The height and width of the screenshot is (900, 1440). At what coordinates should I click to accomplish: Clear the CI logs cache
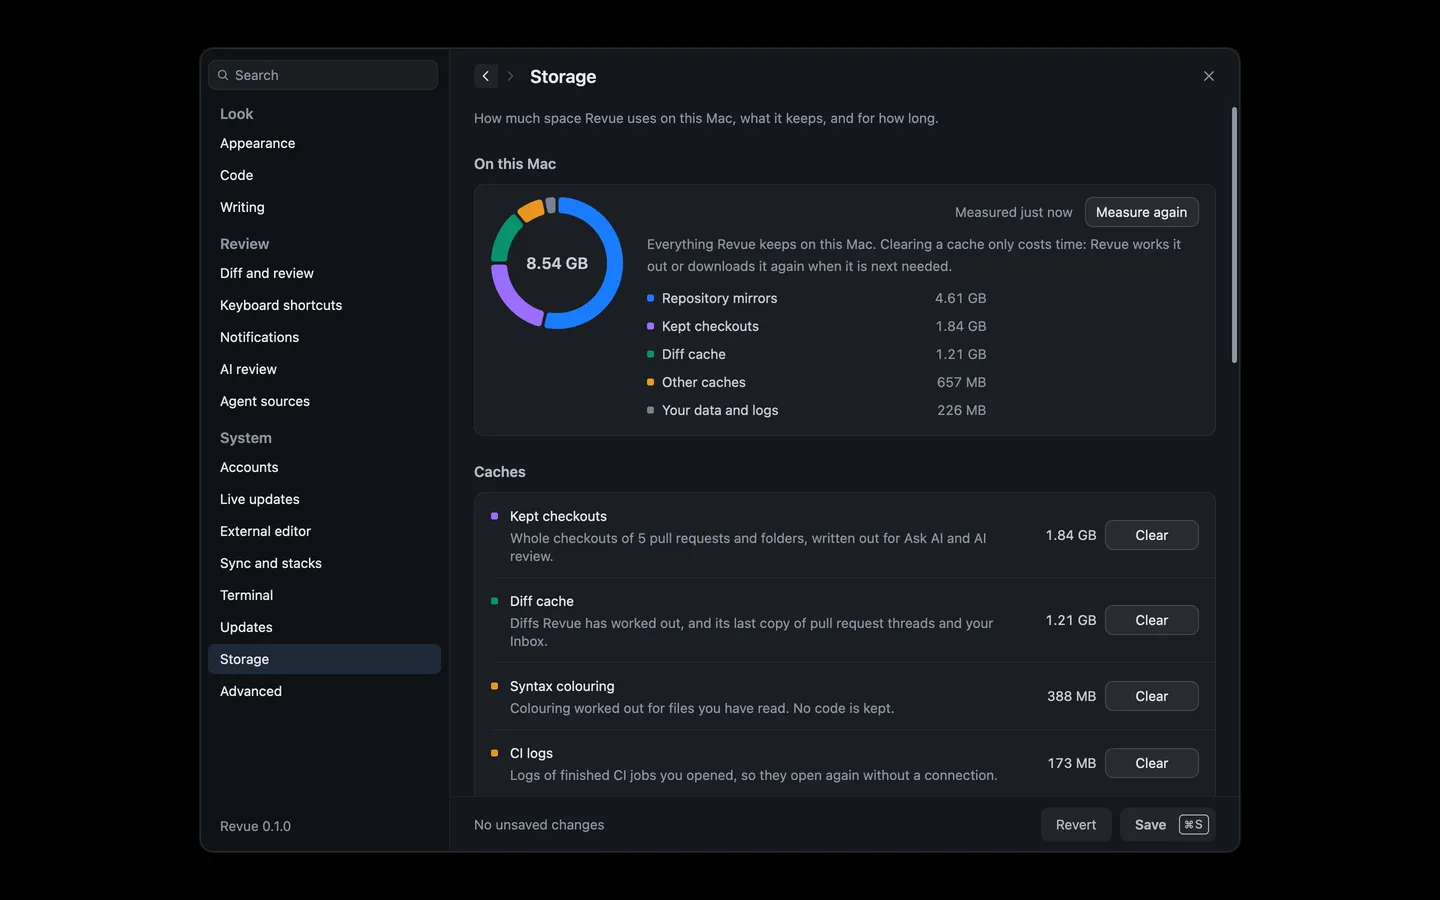tap(1151, 763)
